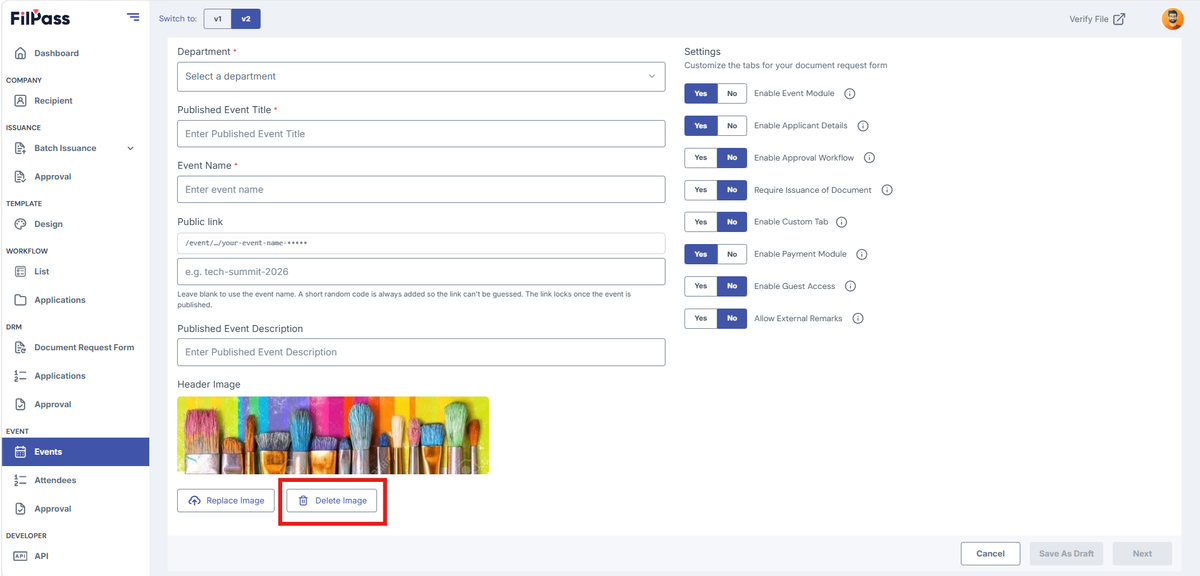Image resolution: width=1200 pixels, height=576 pixels.
Task: Show info for Enable Guest Access
Action: [850, 286]
